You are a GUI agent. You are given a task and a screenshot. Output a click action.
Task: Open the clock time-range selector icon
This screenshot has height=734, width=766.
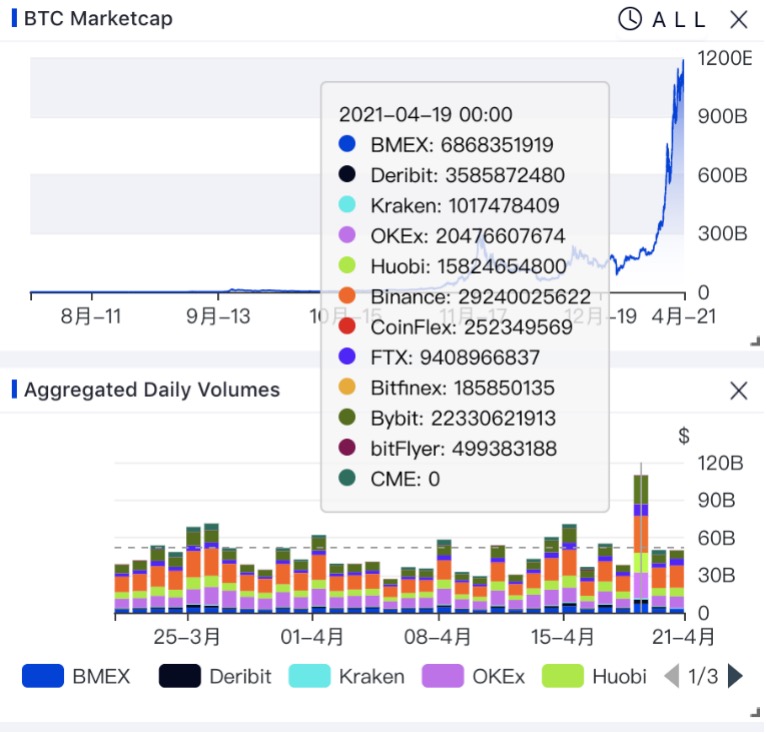[x=630, y=20]
